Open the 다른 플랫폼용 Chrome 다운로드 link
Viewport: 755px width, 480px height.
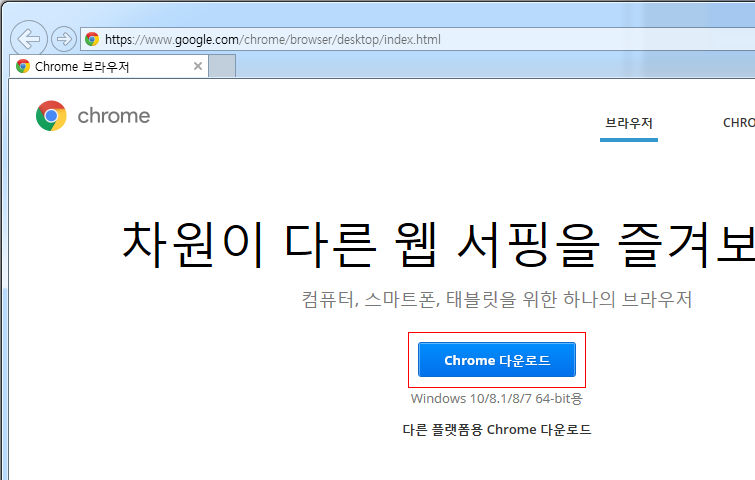click(497, 429)
